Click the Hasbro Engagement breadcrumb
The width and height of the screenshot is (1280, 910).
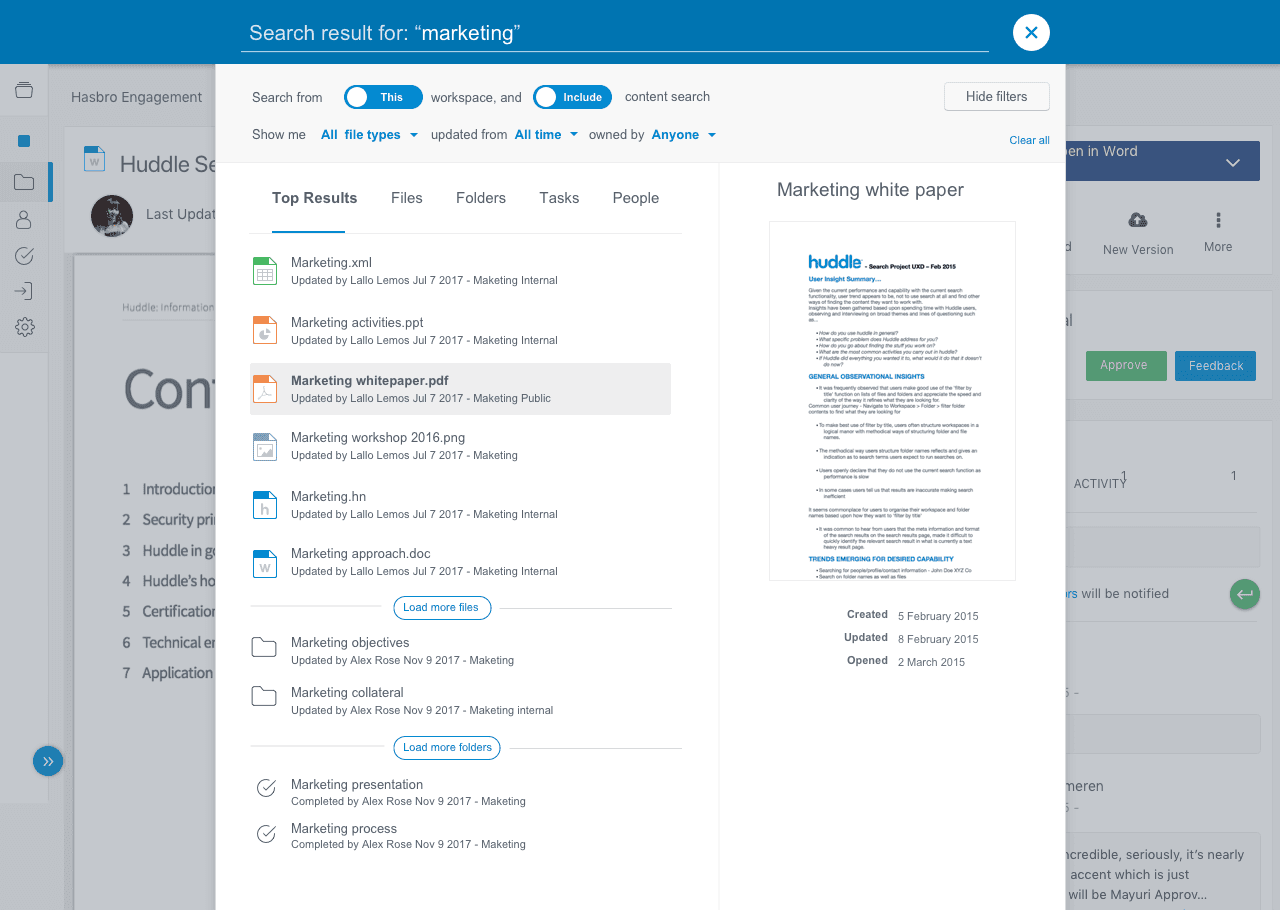tap(136, 97)
